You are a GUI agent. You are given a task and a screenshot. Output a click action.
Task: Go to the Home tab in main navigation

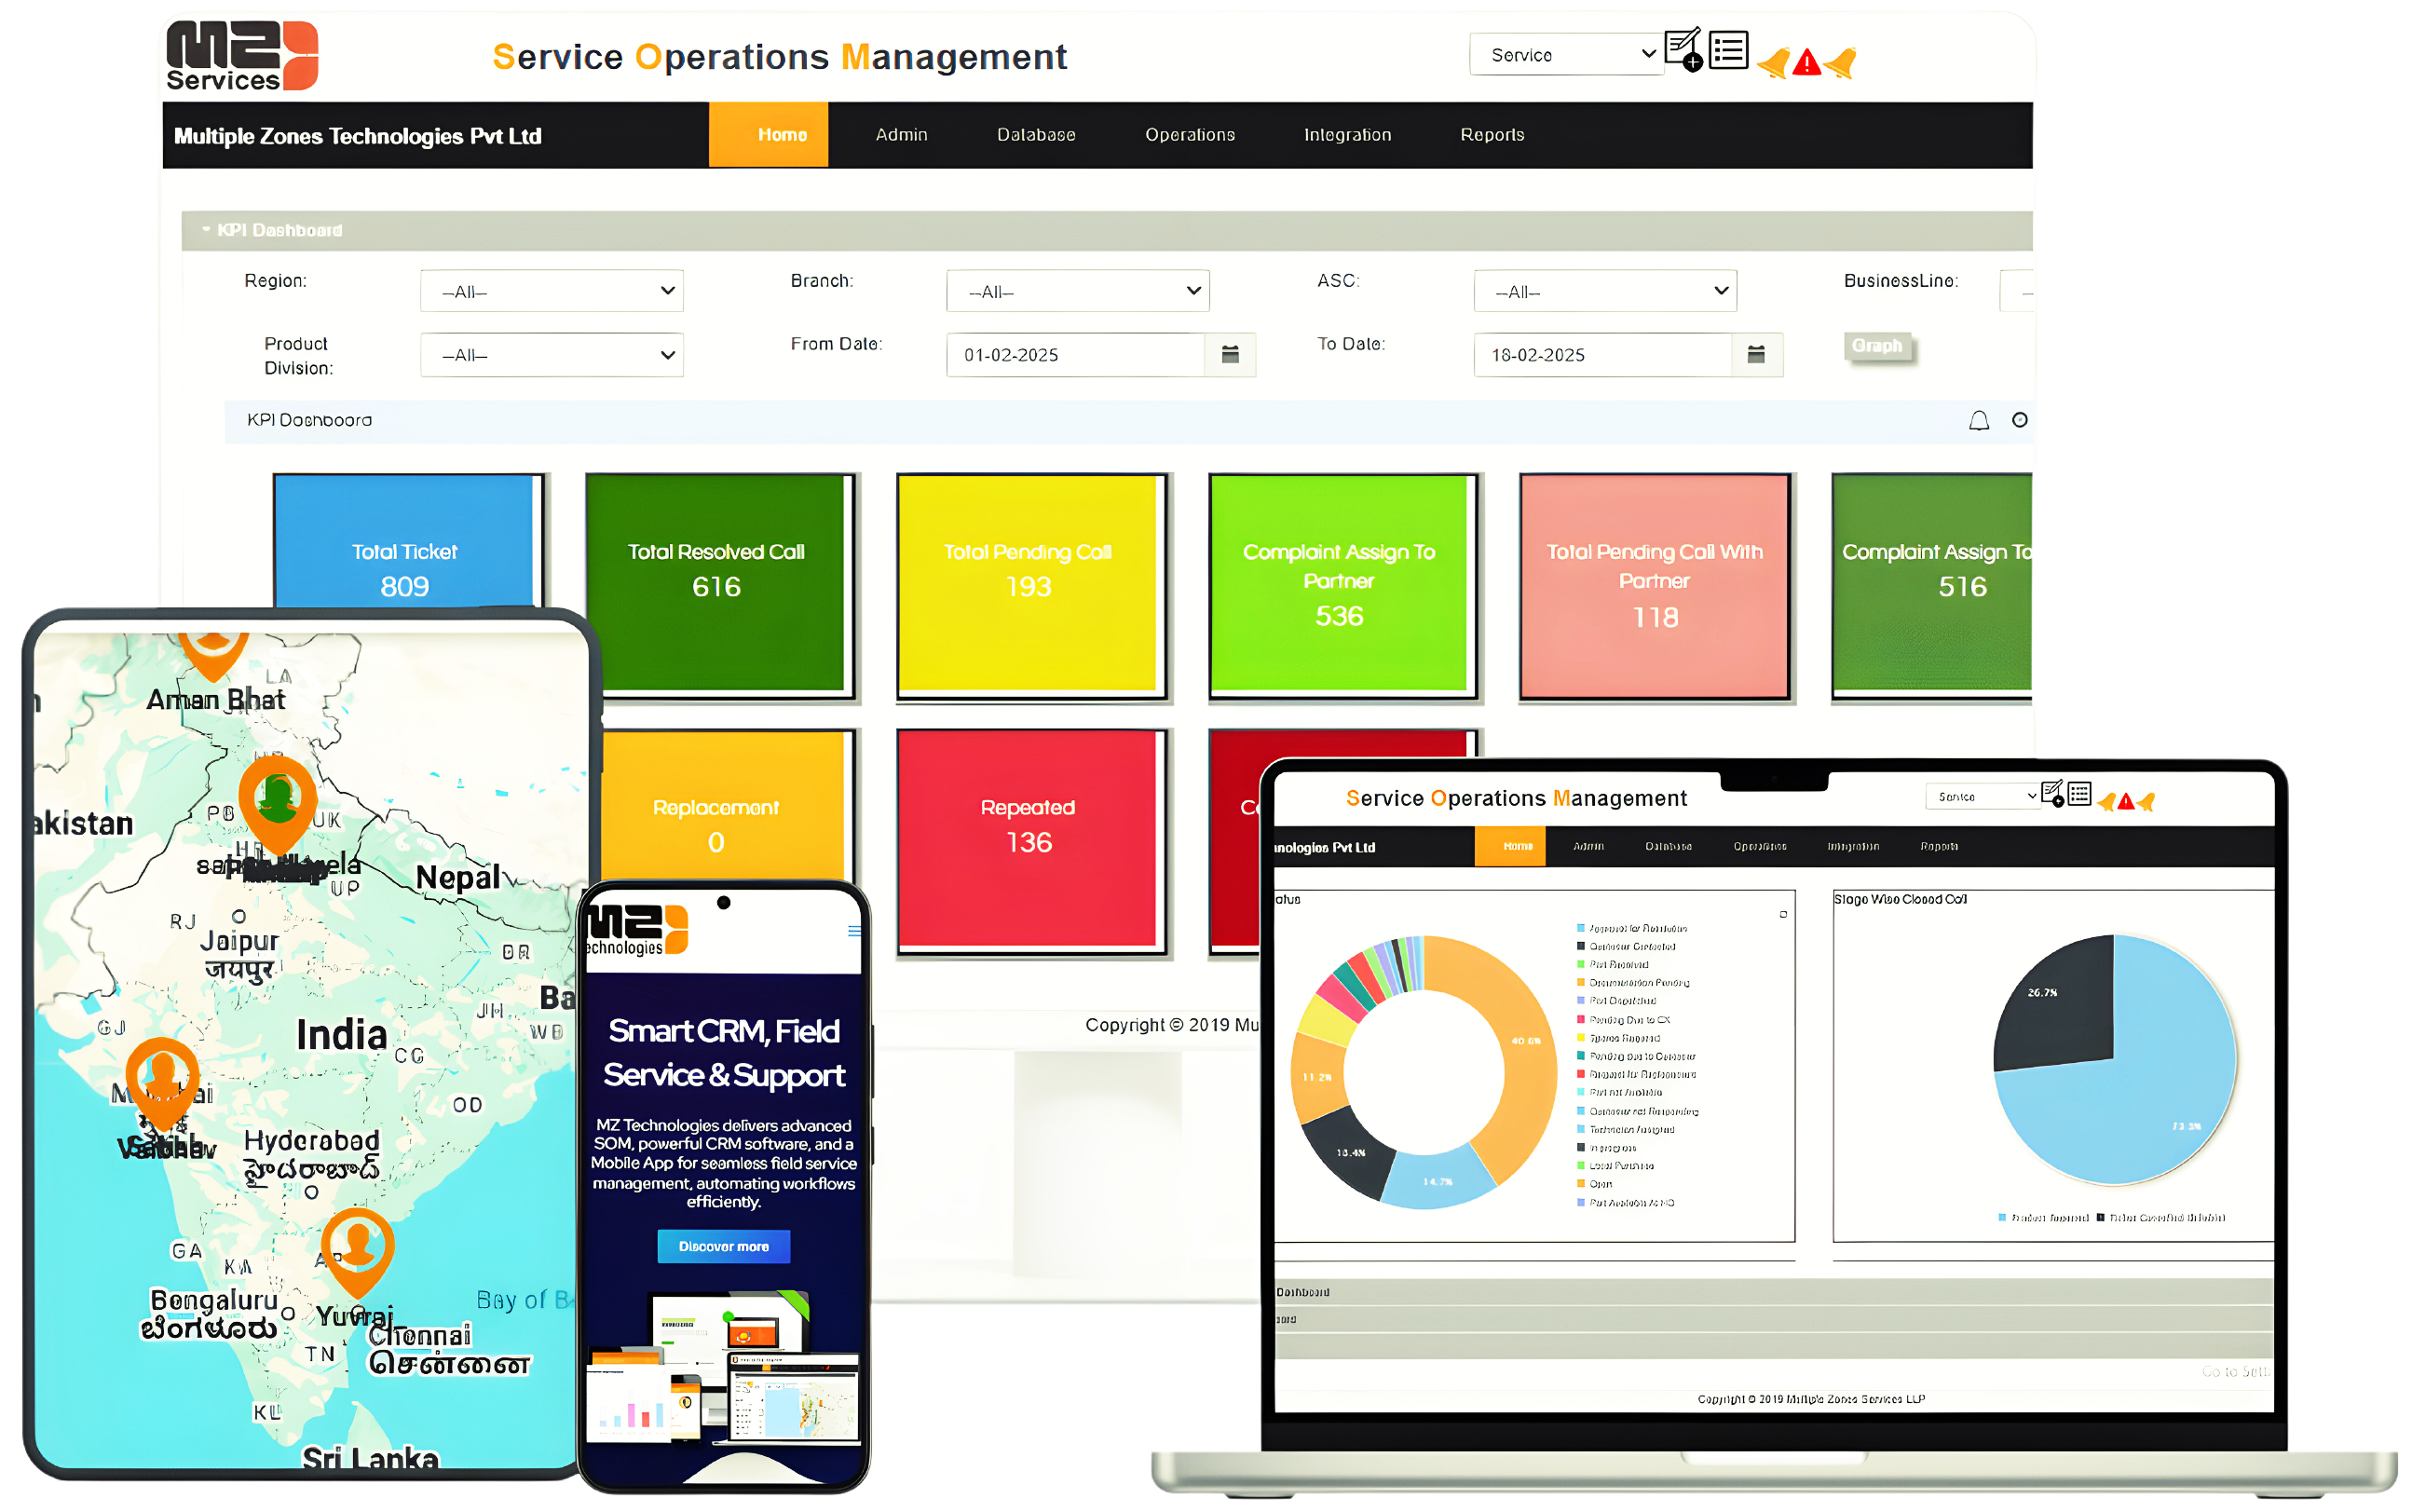click(x=768, y=134)
